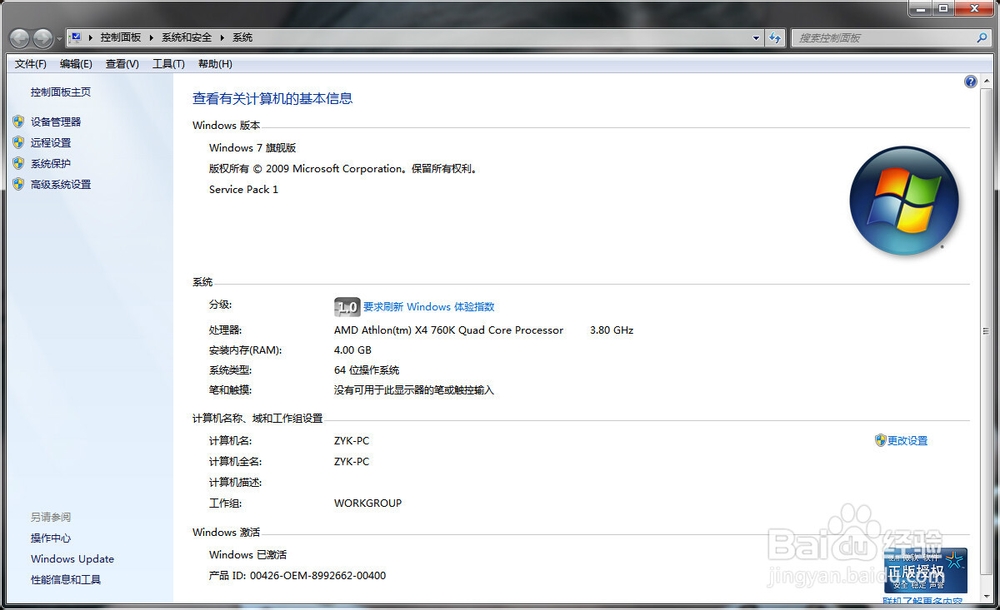Select 控制面板 in the breadcrumb path
Viewport: 1000px width, 610px height.
[x=121, y=38]
